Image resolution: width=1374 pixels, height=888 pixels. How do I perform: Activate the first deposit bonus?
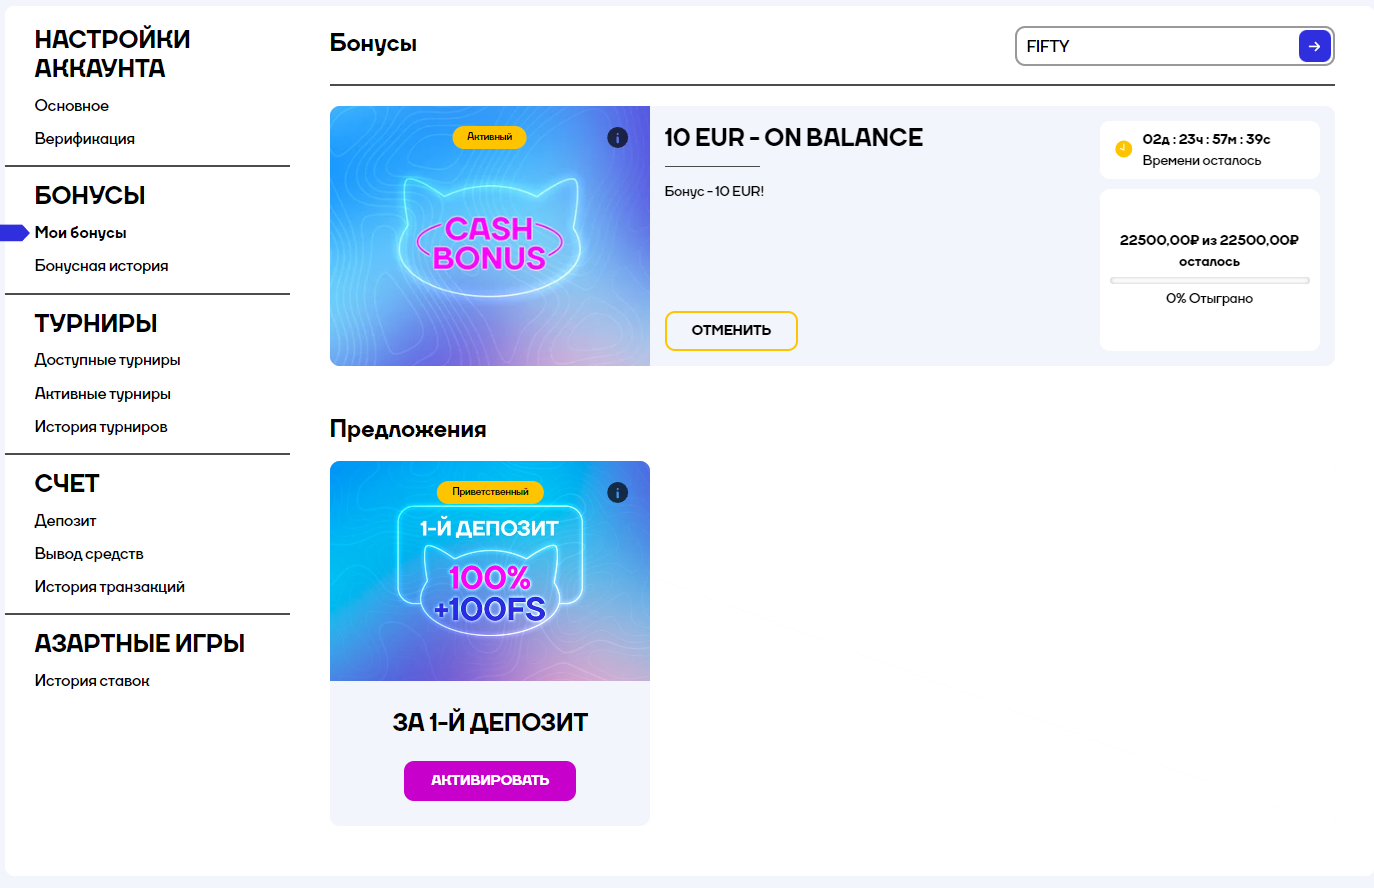(x=490, y=781)
